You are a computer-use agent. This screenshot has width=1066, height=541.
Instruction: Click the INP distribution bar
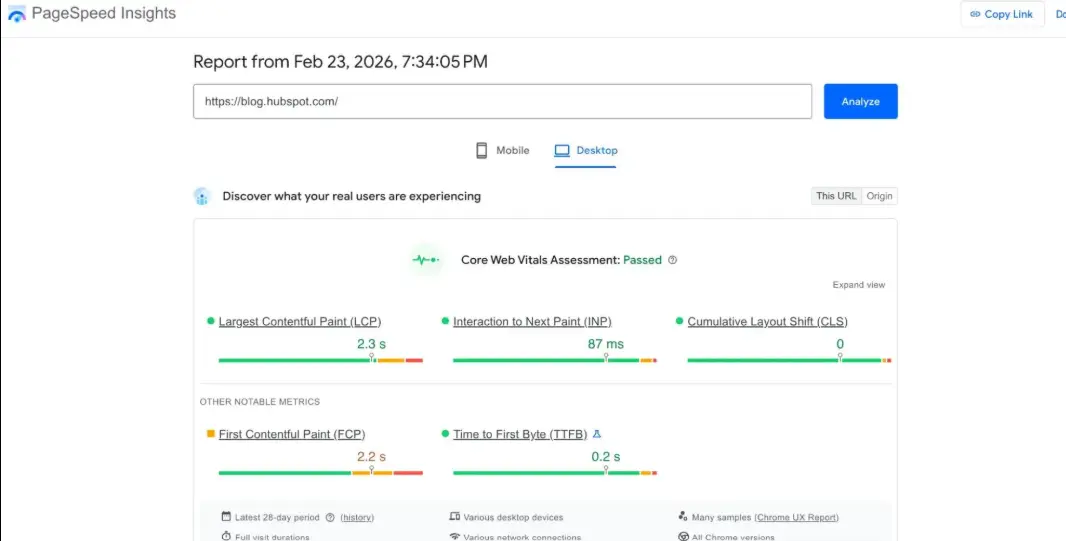[555, 360]
